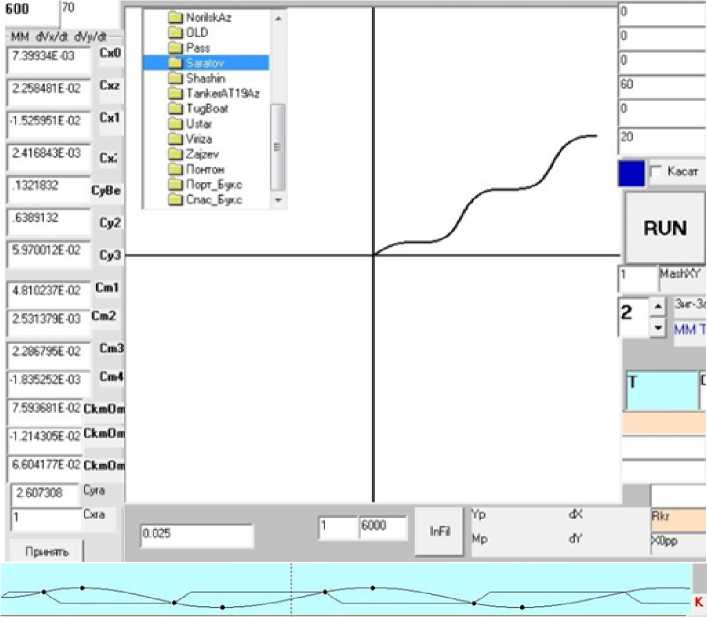
Task: Click the CkmOm field 7.593681E-02
Action: [45, 412]
